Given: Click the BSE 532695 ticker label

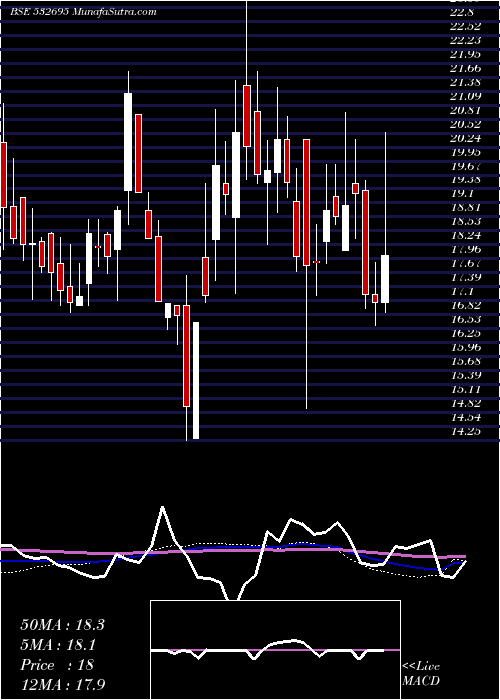Looking at the screenshot, I should [x=38, y=12].
